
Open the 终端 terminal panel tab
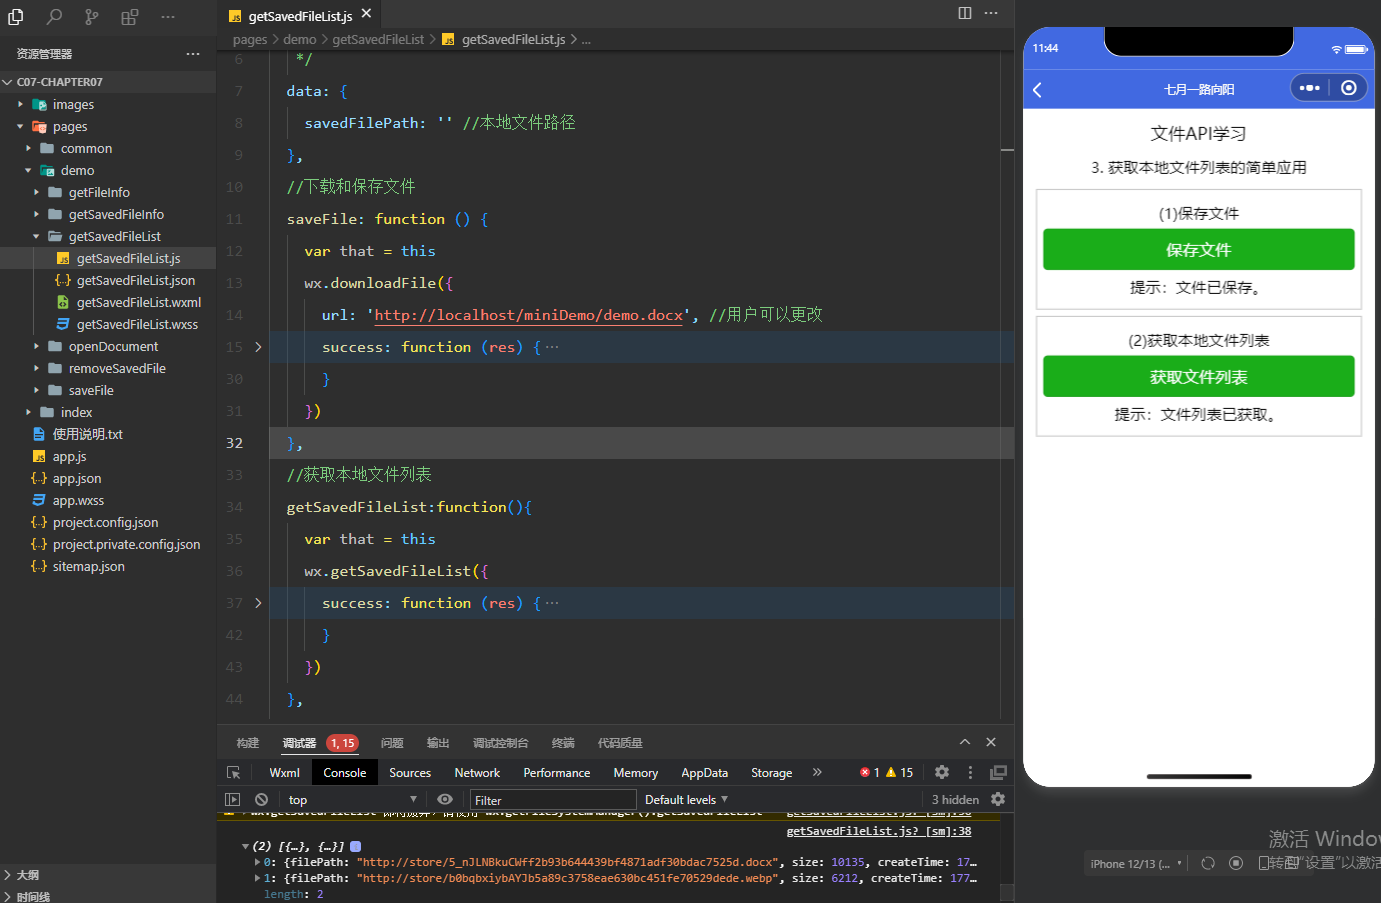click(x=563, y=743)
